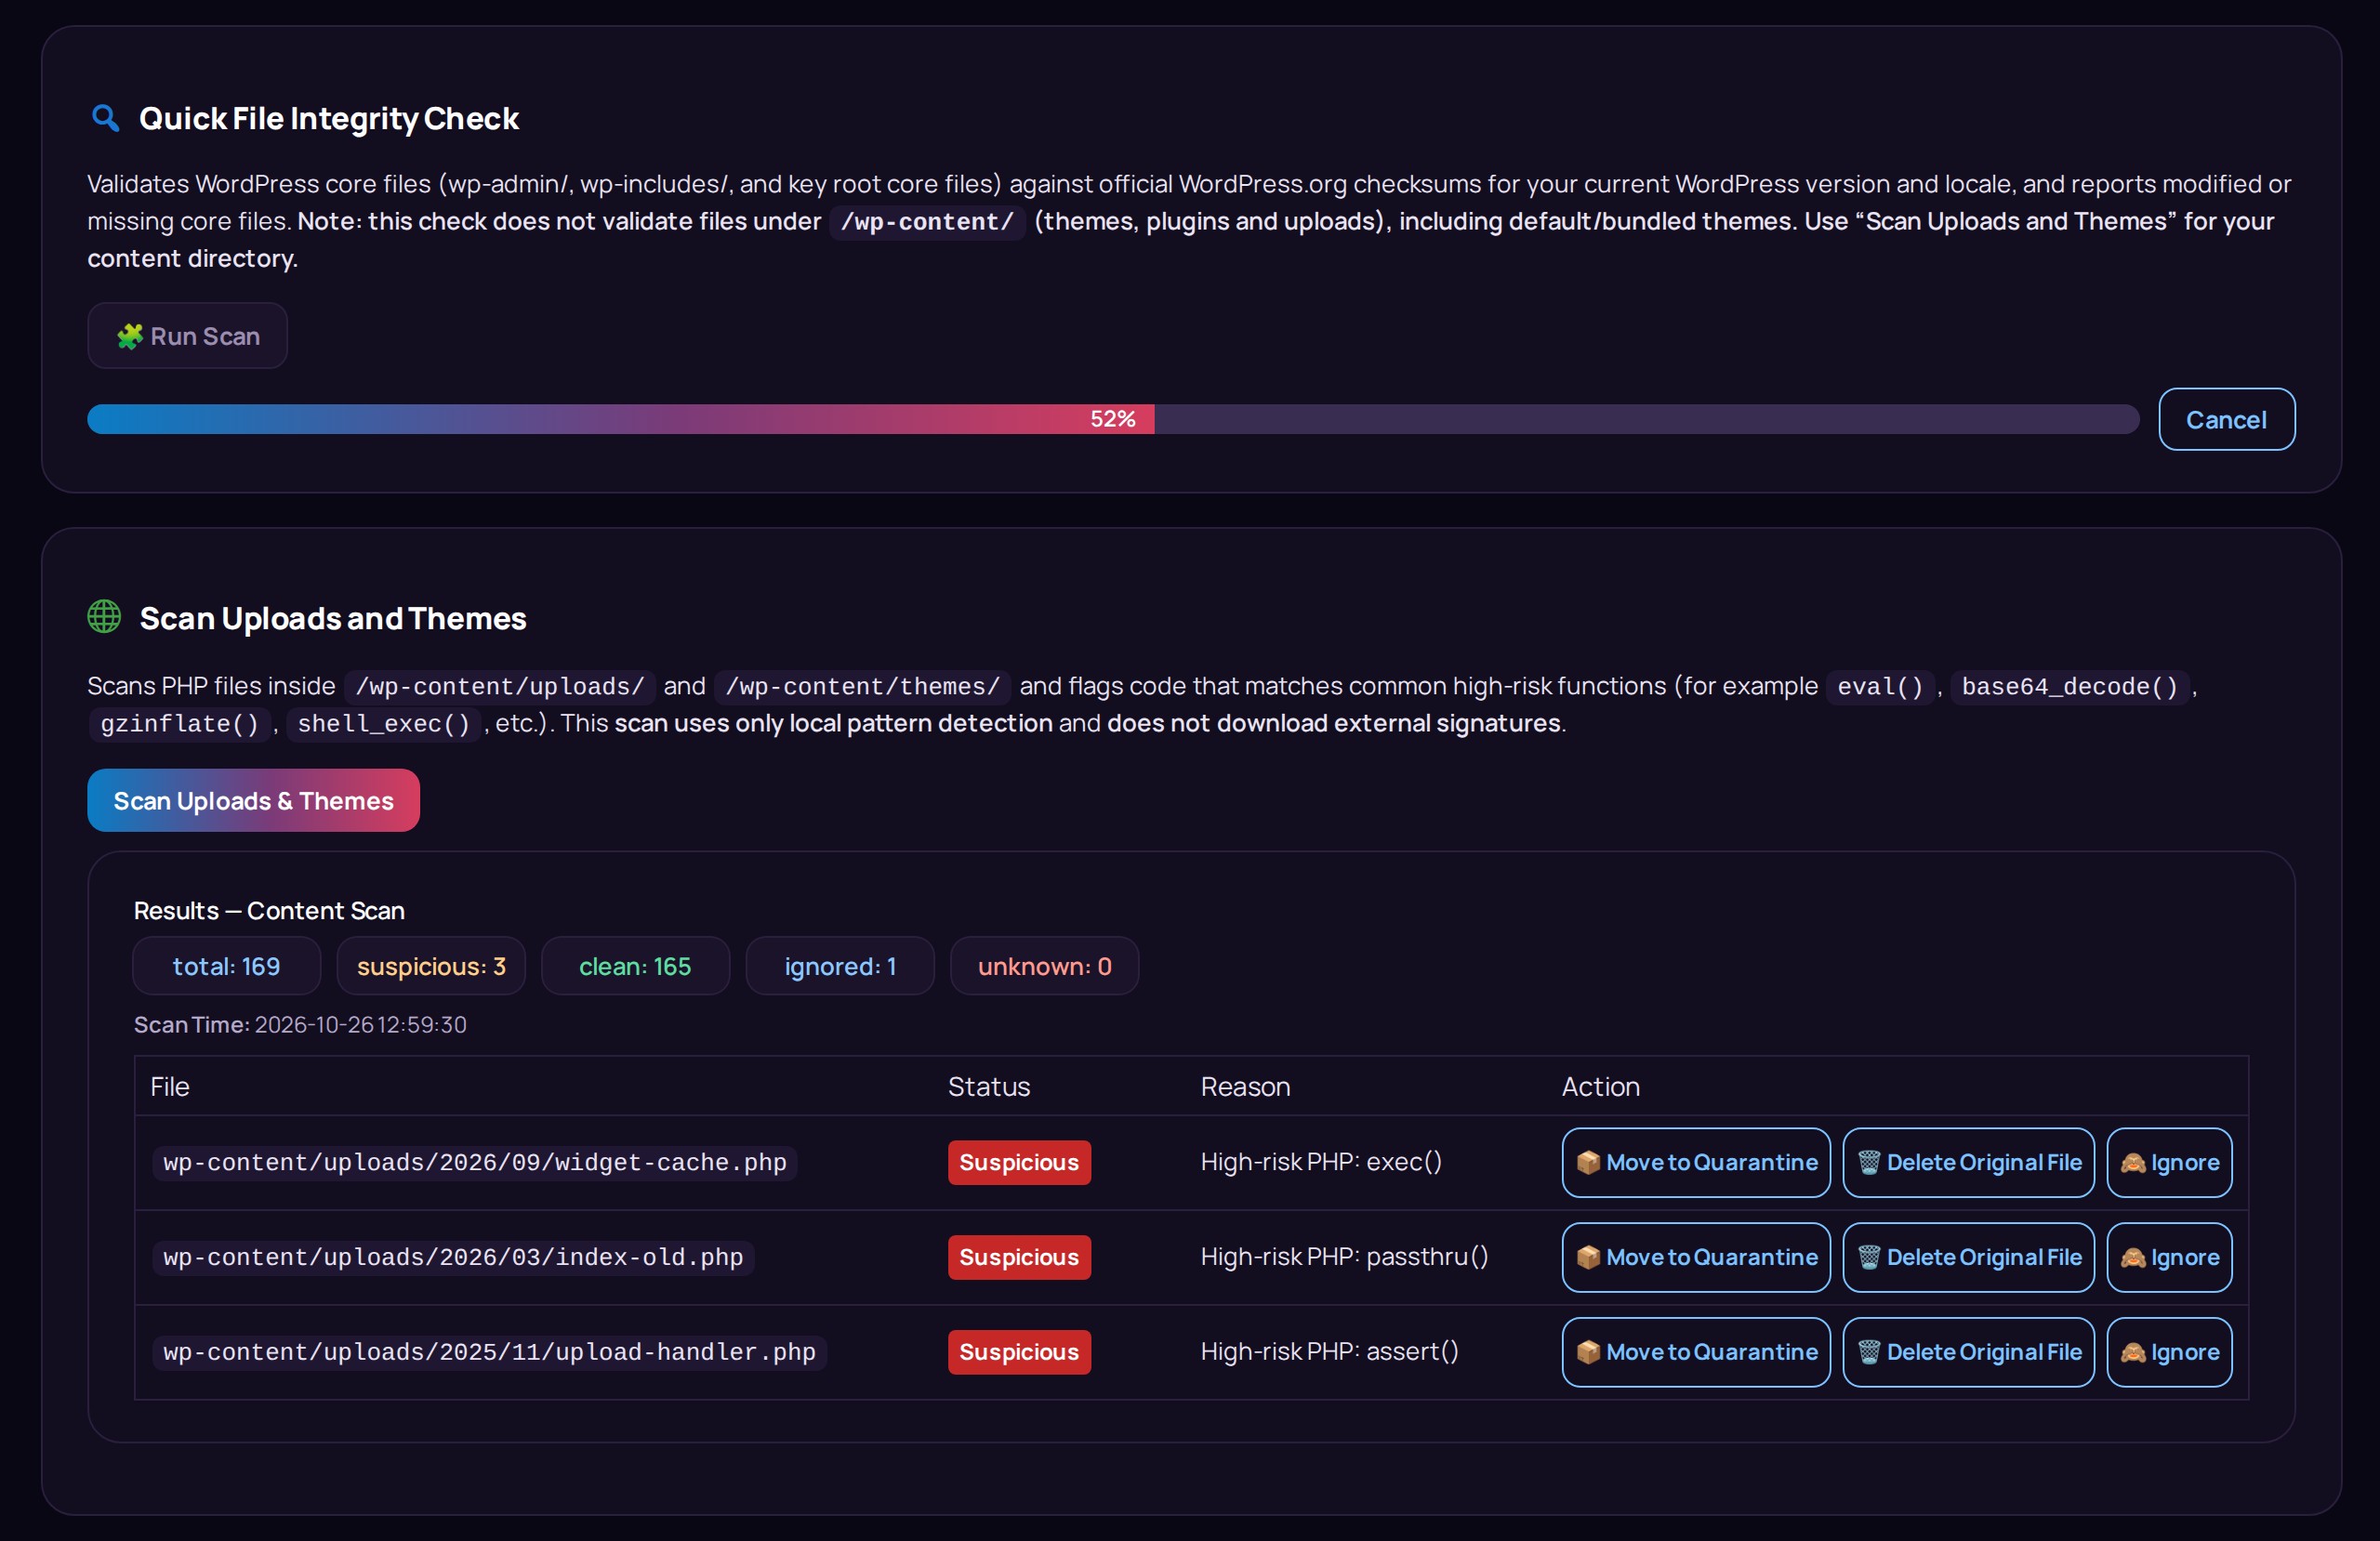Click the widget-cache.php file path
Viewport: 2380px width, 1541px height.
coord(475,1162)
